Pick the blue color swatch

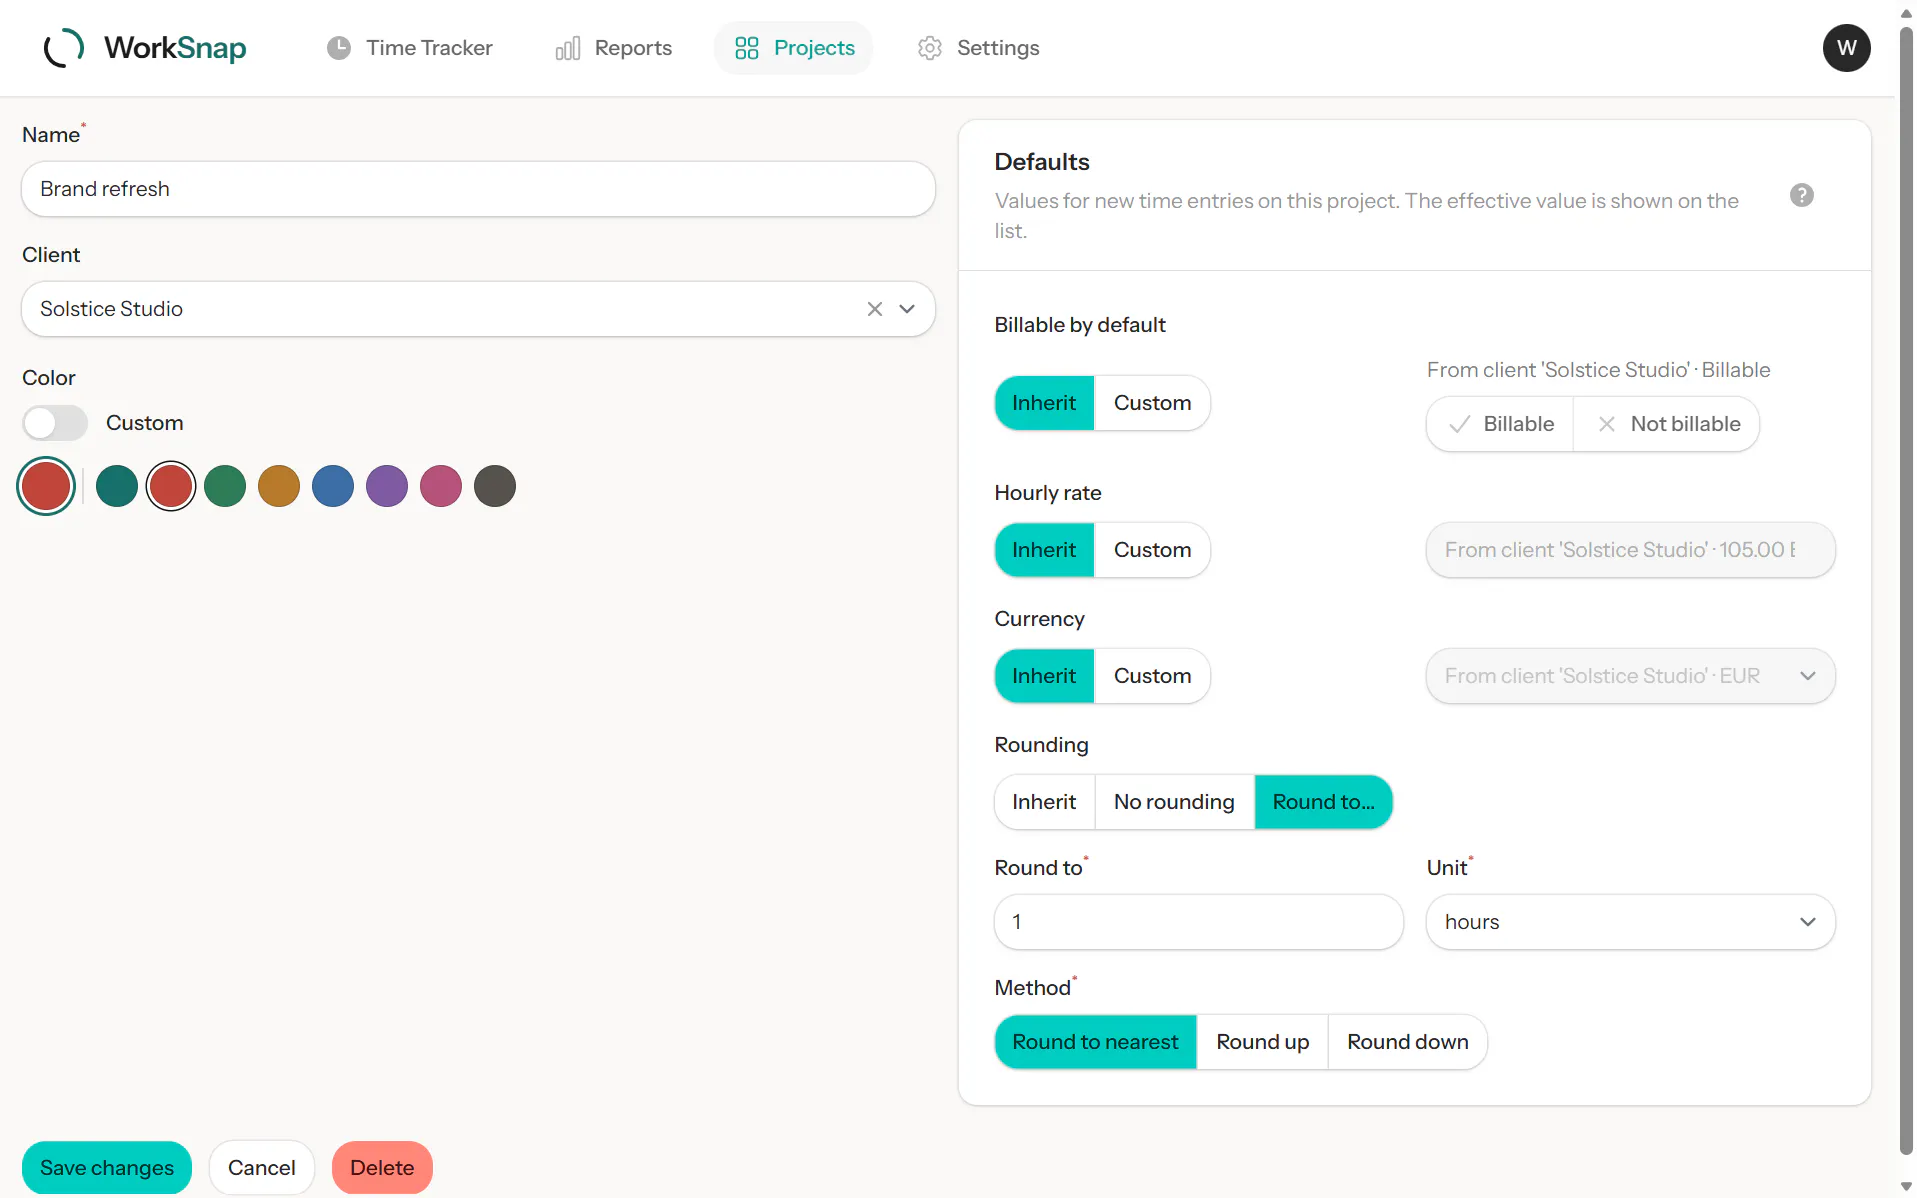click(x=333, y=486)
